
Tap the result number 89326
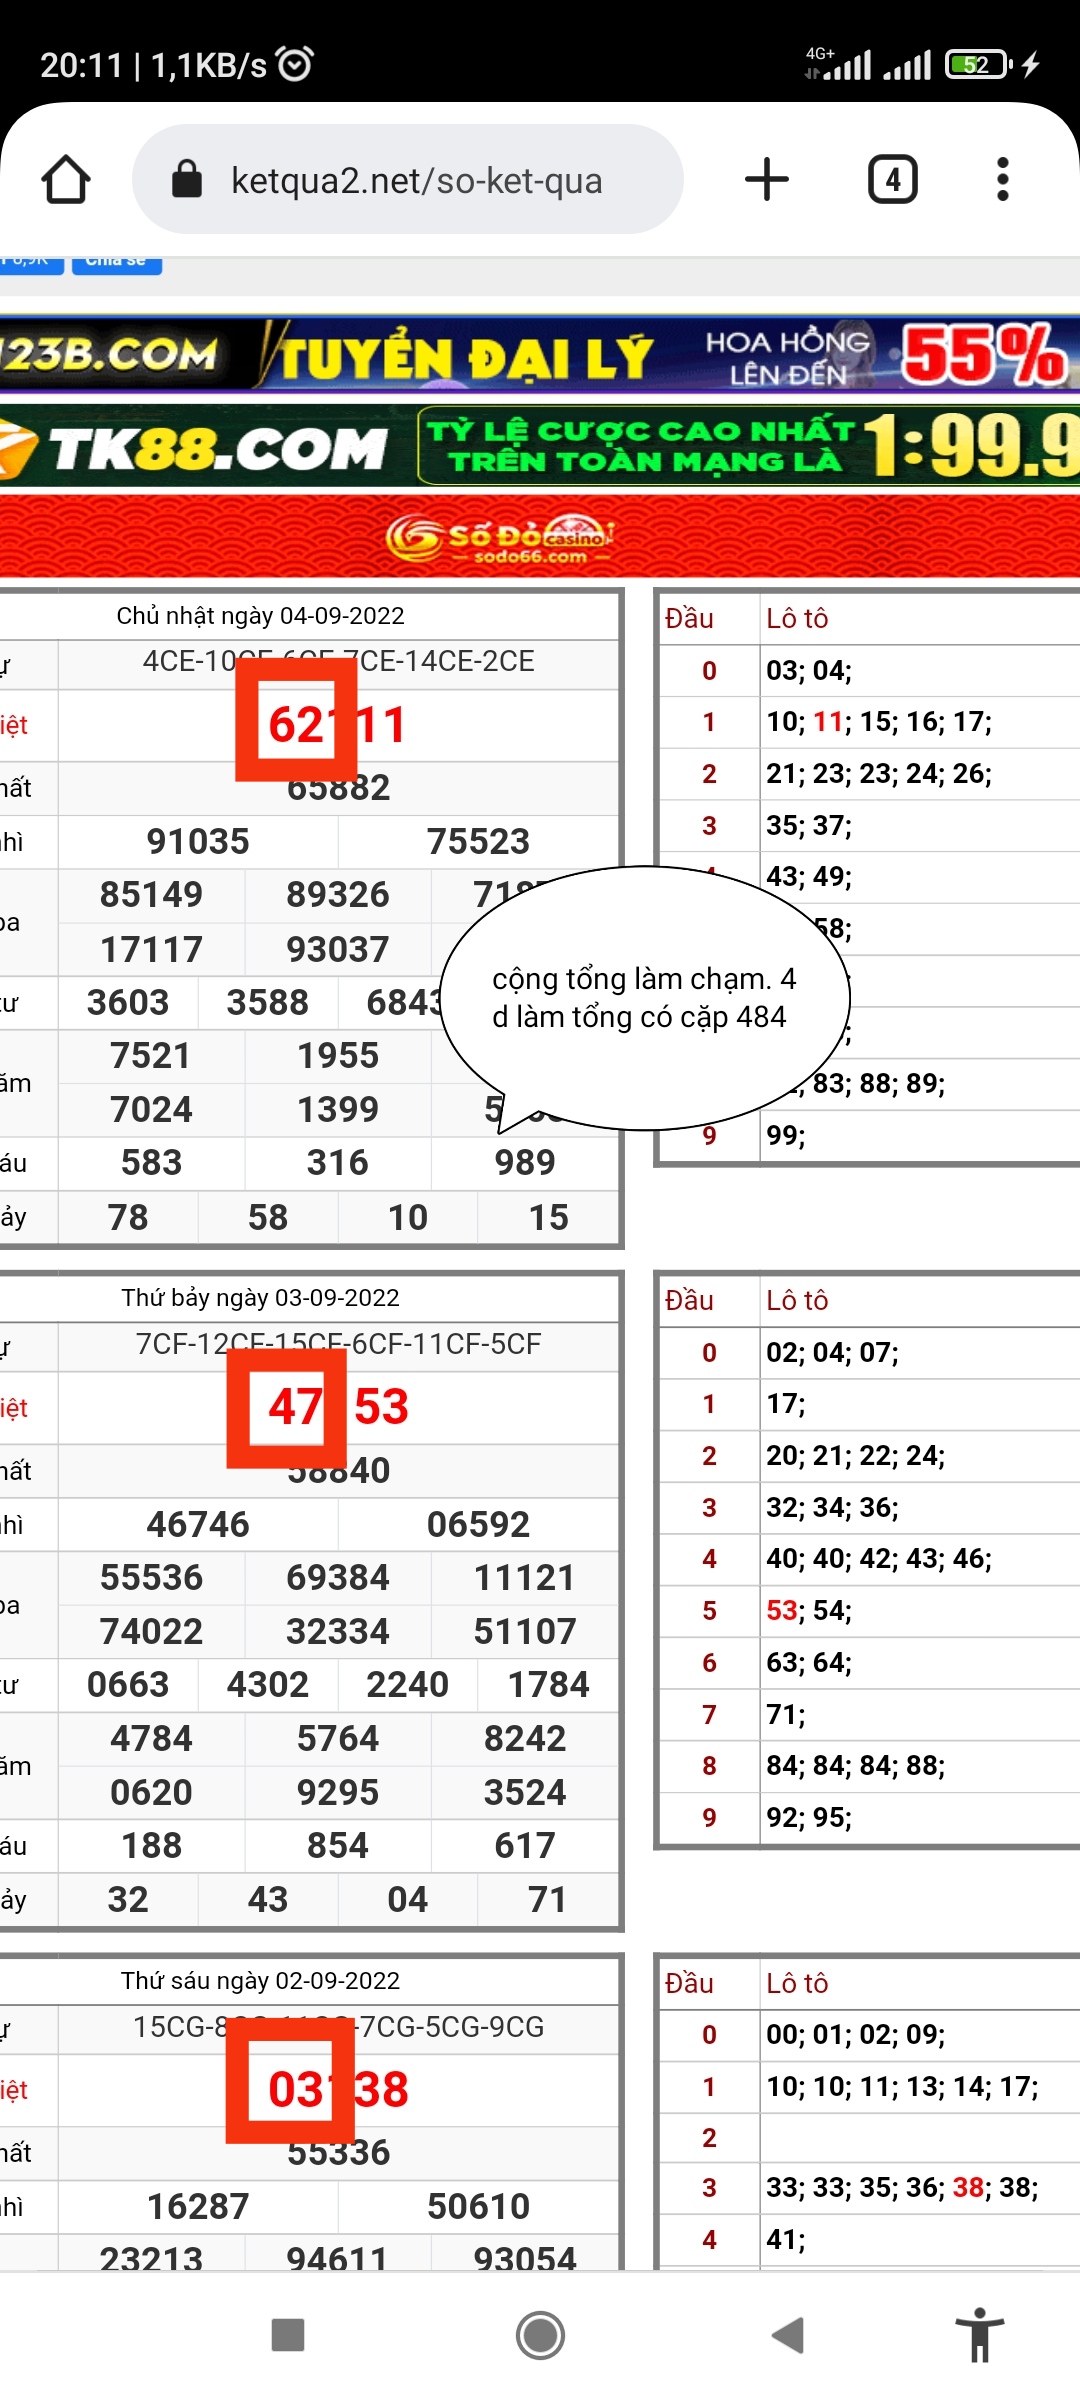(338, 895)
